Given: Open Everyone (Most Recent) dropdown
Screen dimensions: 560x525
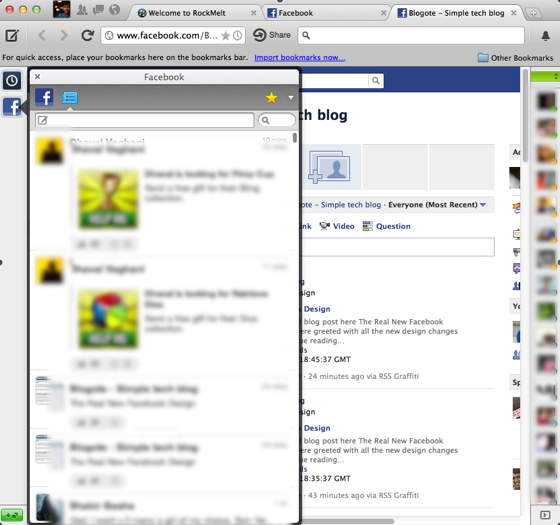Looking at the screenshot, I should (x=437, y=205).
